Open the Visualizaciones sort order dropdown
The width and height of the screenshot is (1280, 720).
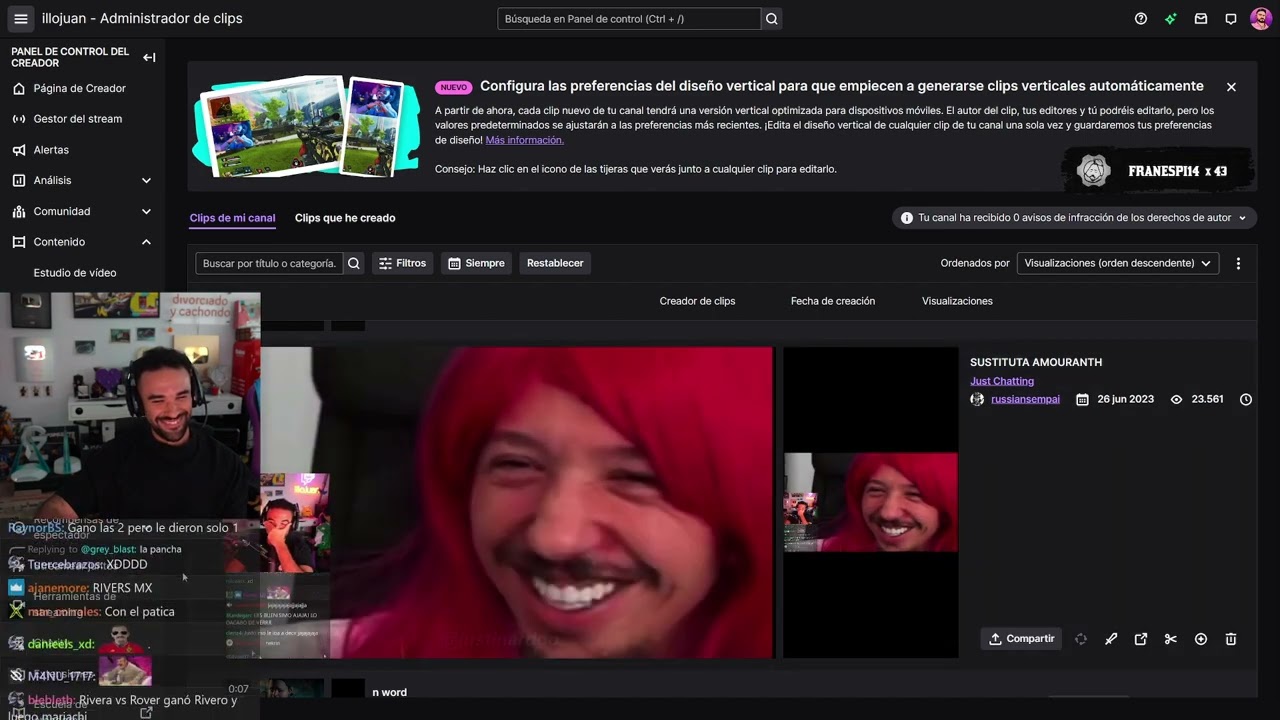[x=1117, y=263]
